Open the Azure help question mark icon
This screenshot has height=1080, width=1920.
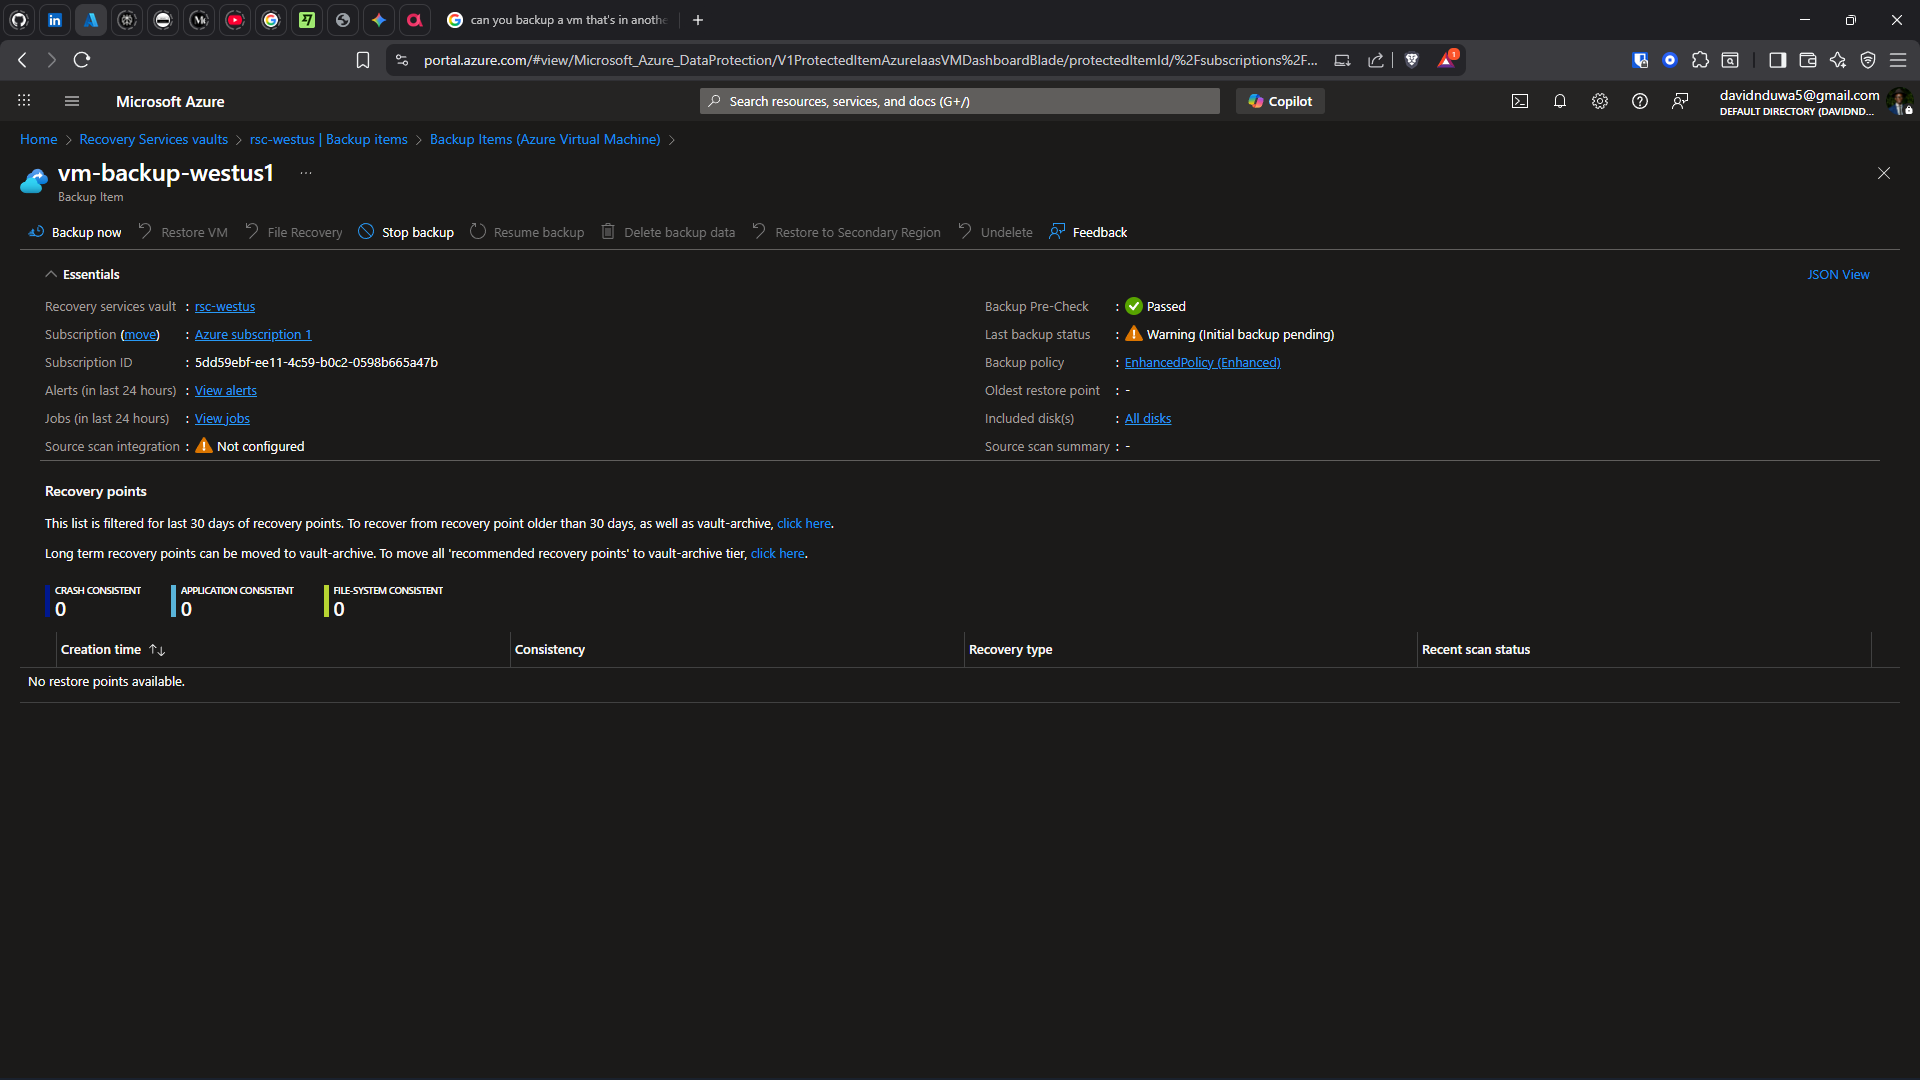pyautogui.click(x=1640, y=101)
